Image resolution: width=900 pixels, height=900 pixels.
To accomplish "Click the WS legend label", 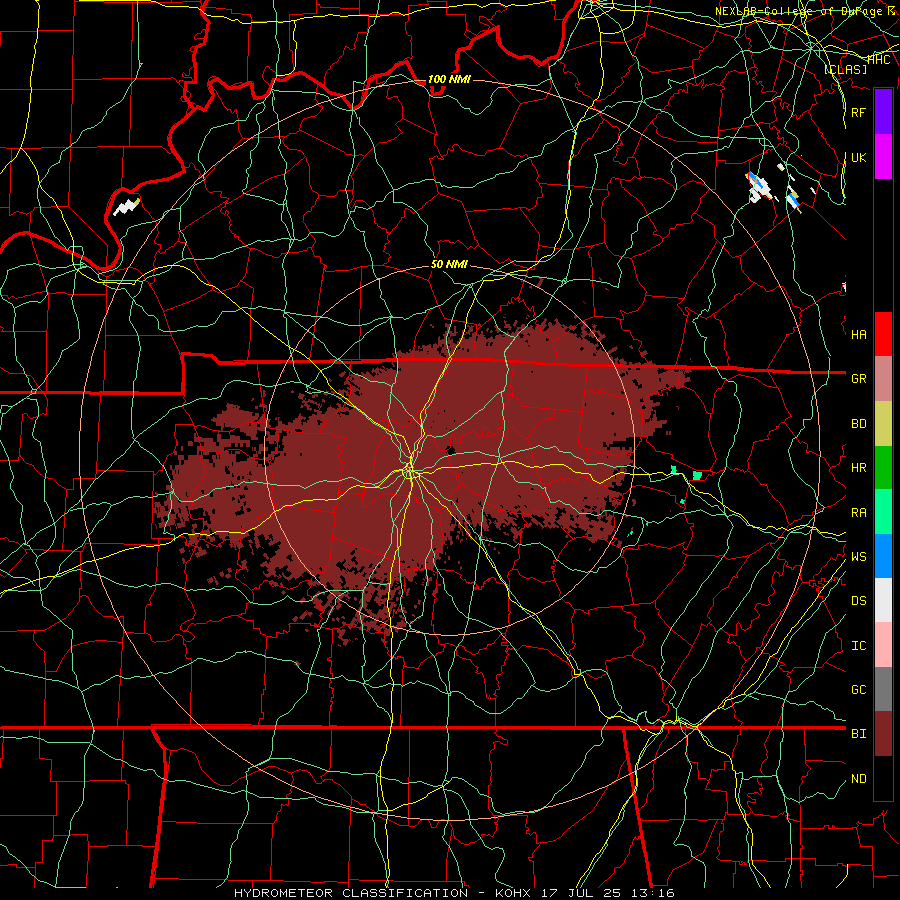I will click(x=858, y=556).
